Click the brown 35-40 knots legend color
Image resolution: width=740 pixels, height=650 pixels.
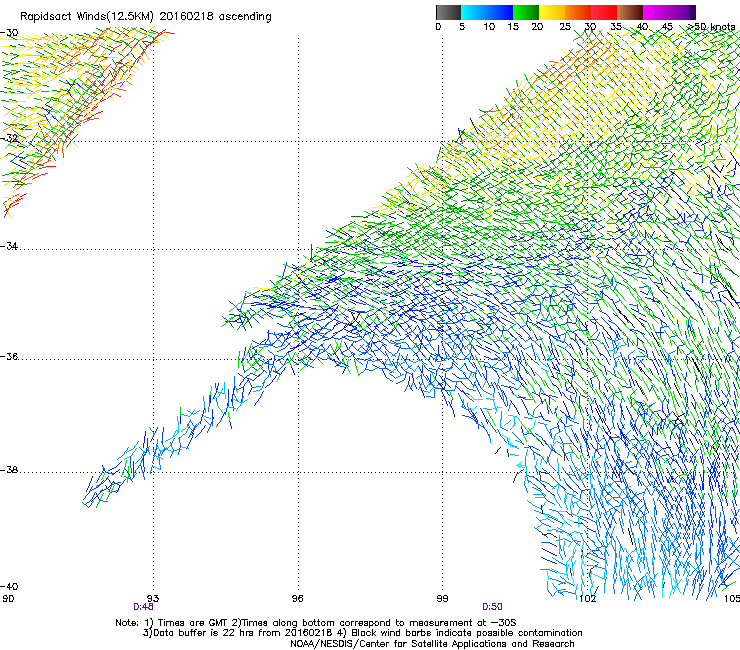[x=630, y=12]
